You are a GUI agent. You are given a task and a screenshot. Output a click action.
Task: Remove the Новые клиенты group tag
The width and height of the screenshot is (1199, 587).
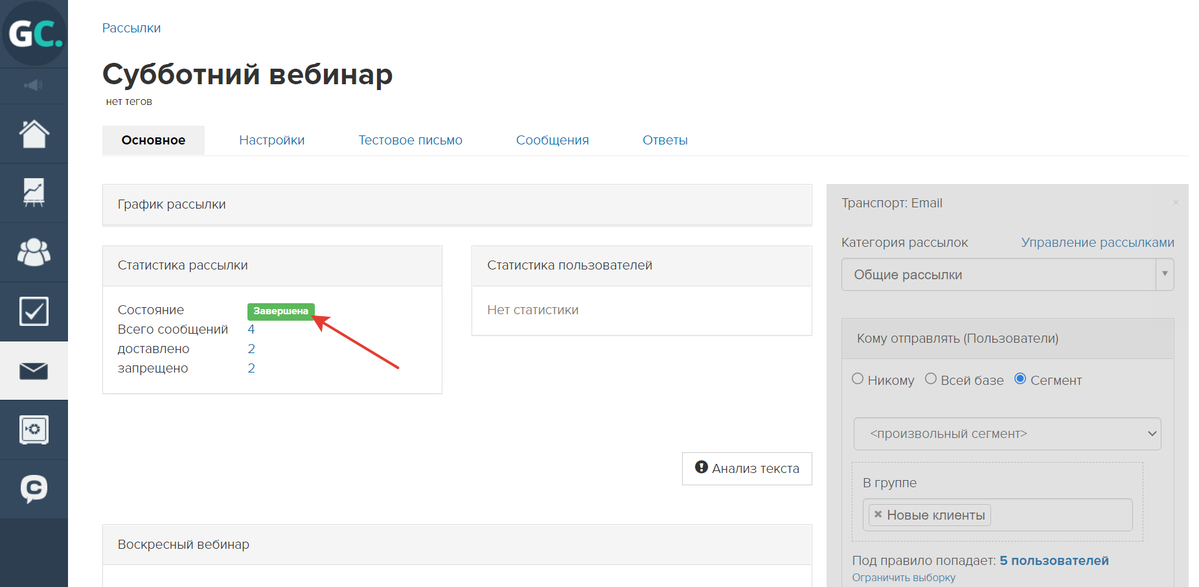pos(878,515)
